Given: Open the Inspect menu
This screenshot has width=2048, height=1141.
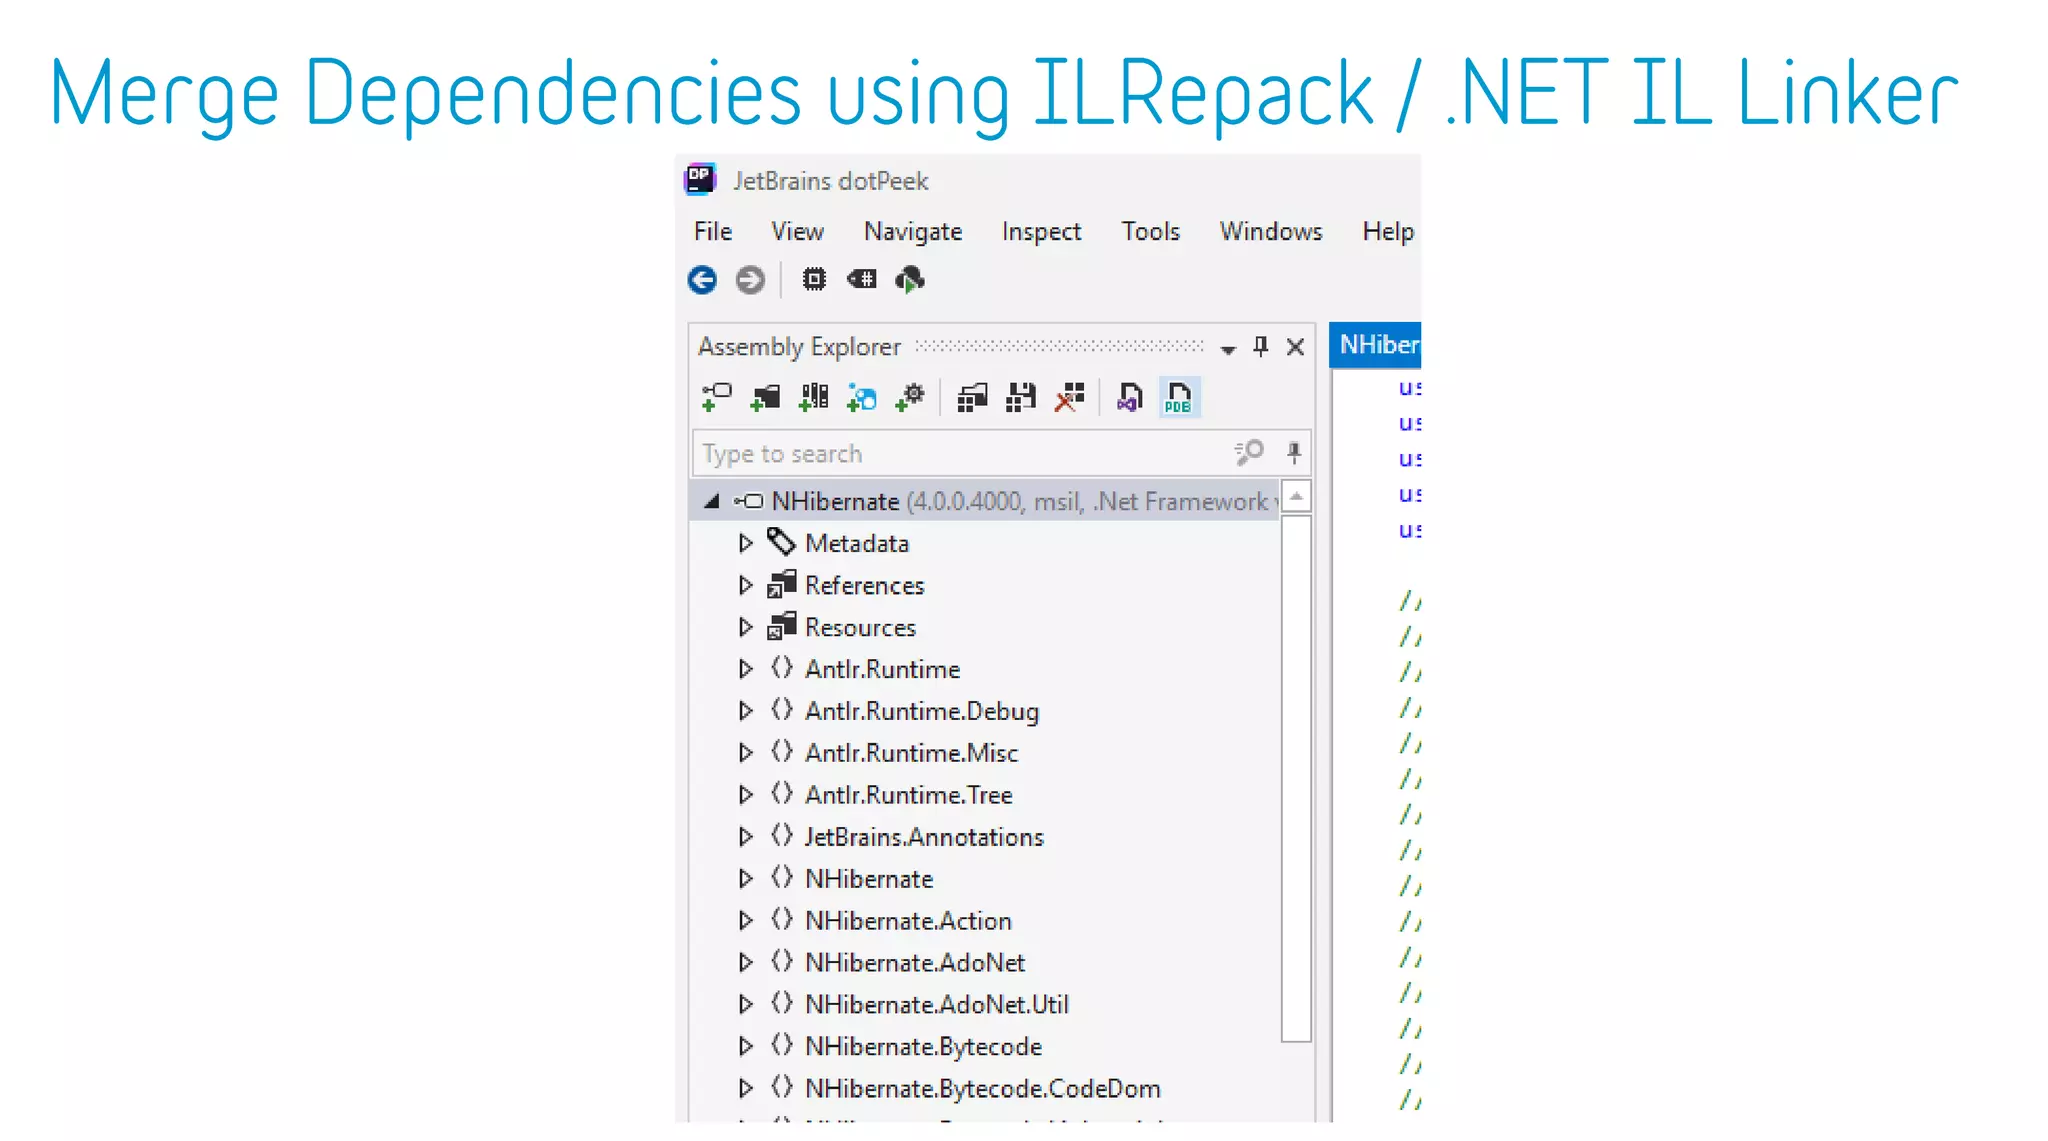Looking at the screenshot, I should coord(1041,232).
